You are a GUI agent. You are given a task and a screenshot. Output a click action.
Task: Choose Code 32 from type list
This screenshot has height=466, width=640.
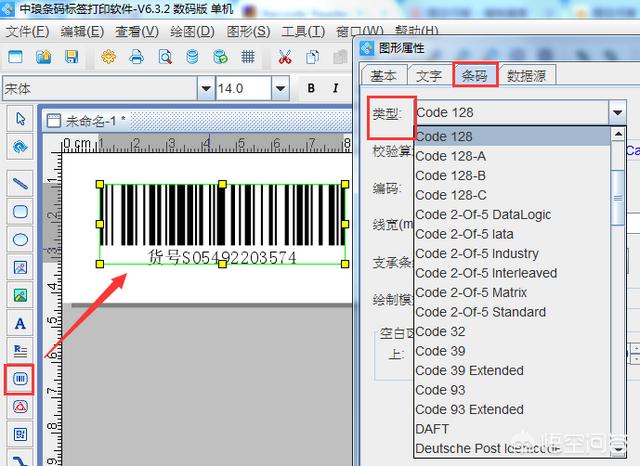[512, 331]
